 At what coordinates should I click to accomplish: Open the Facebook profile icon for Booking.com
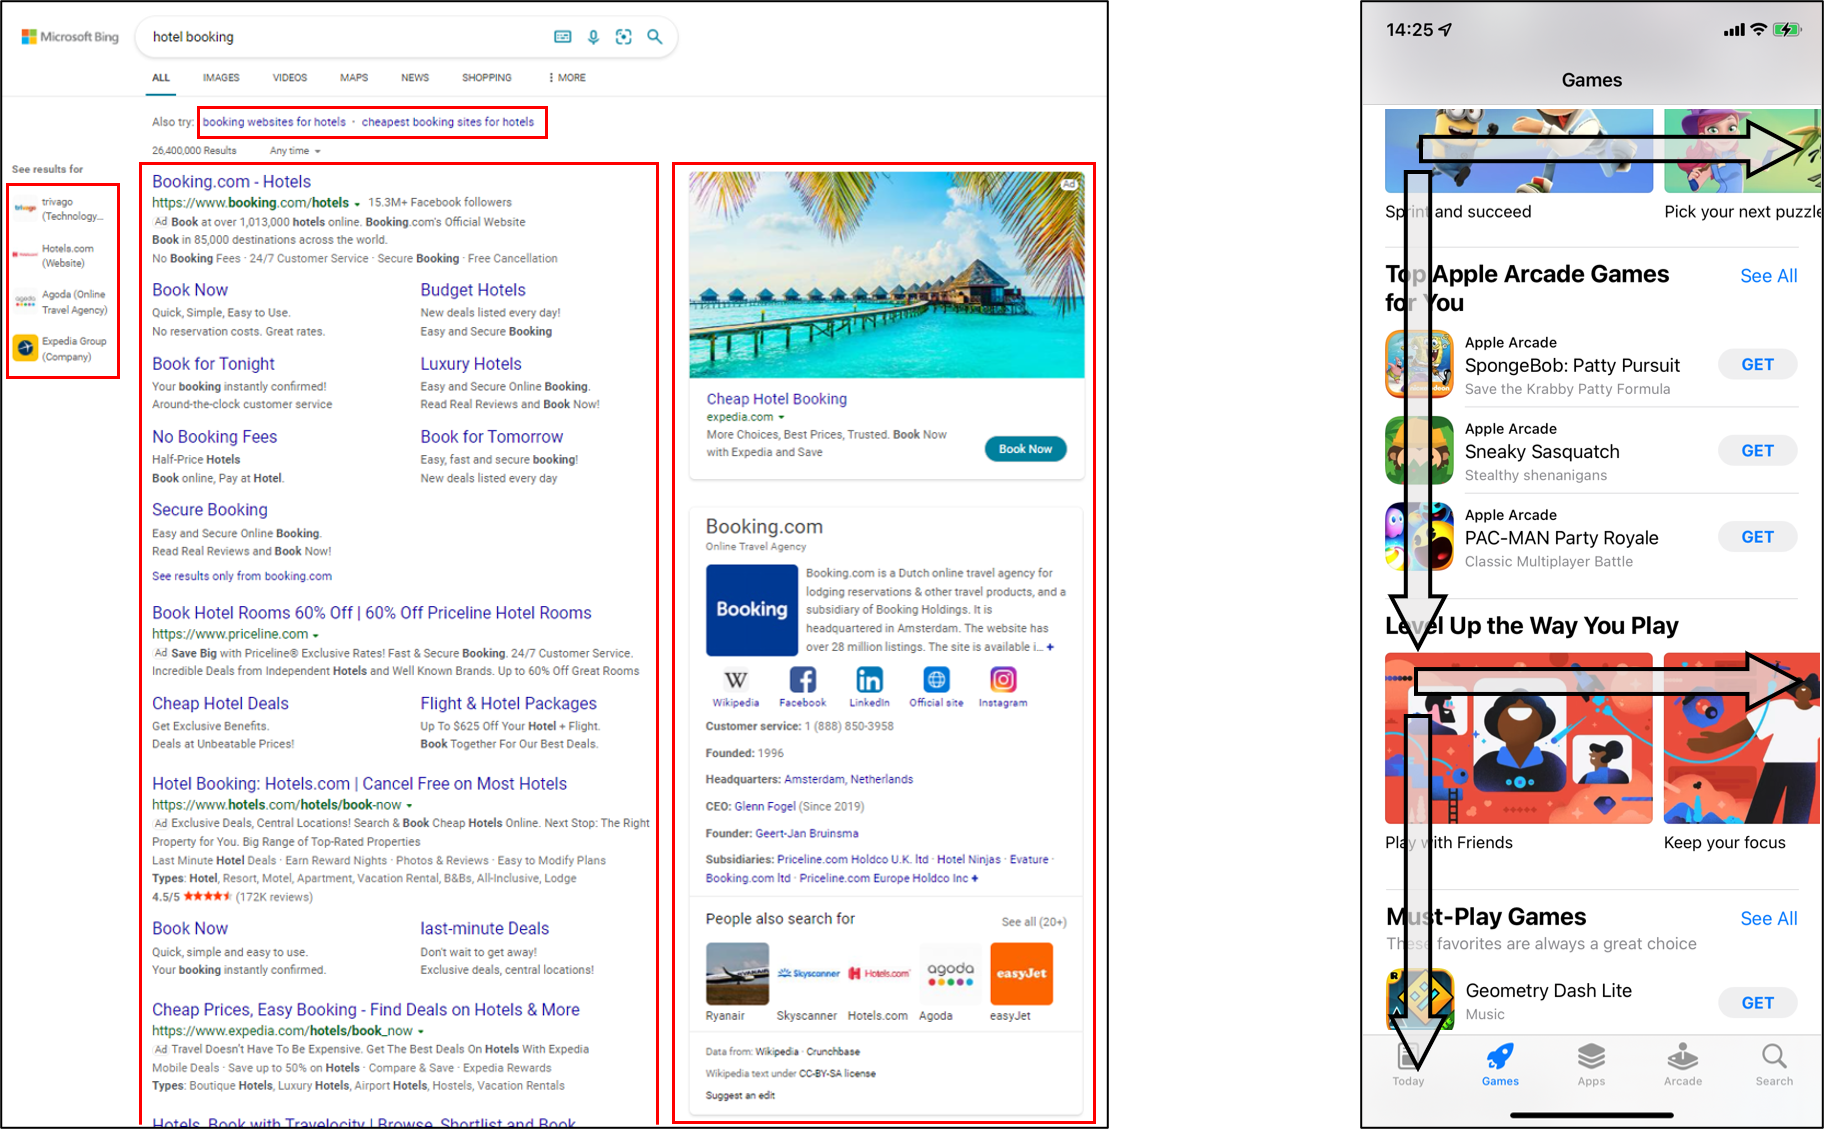pos(802,680)
